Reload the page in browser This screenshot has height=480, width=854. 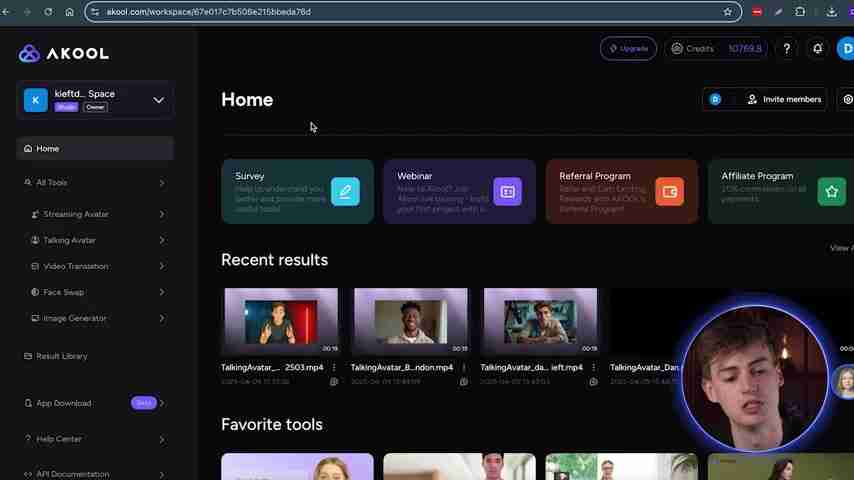click(x=48, y=12)
